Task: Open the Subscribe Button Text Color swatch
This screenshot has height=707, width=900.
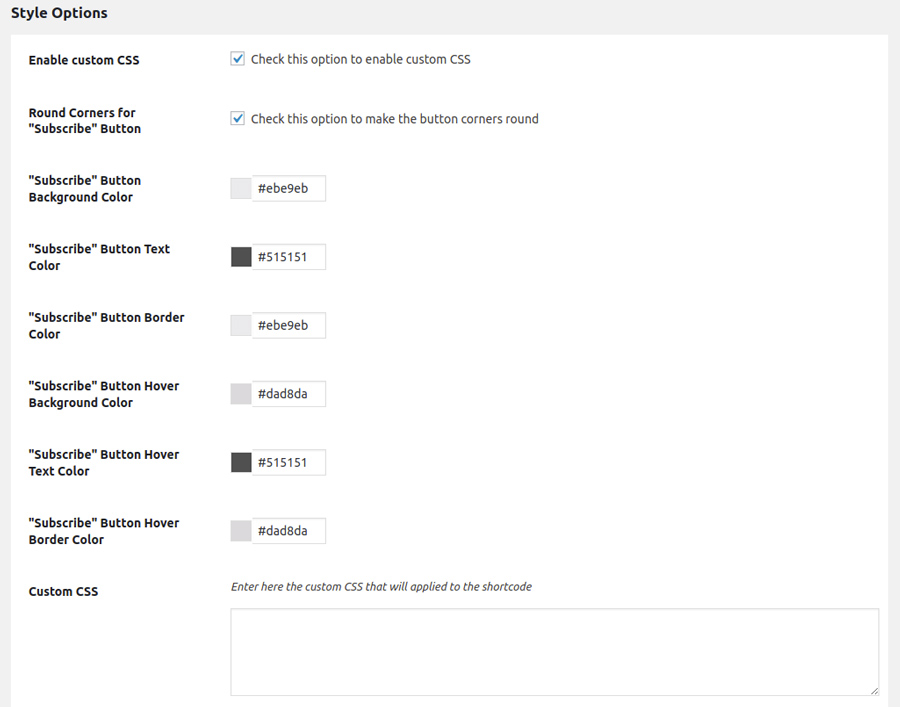Action: click(241, 257)
